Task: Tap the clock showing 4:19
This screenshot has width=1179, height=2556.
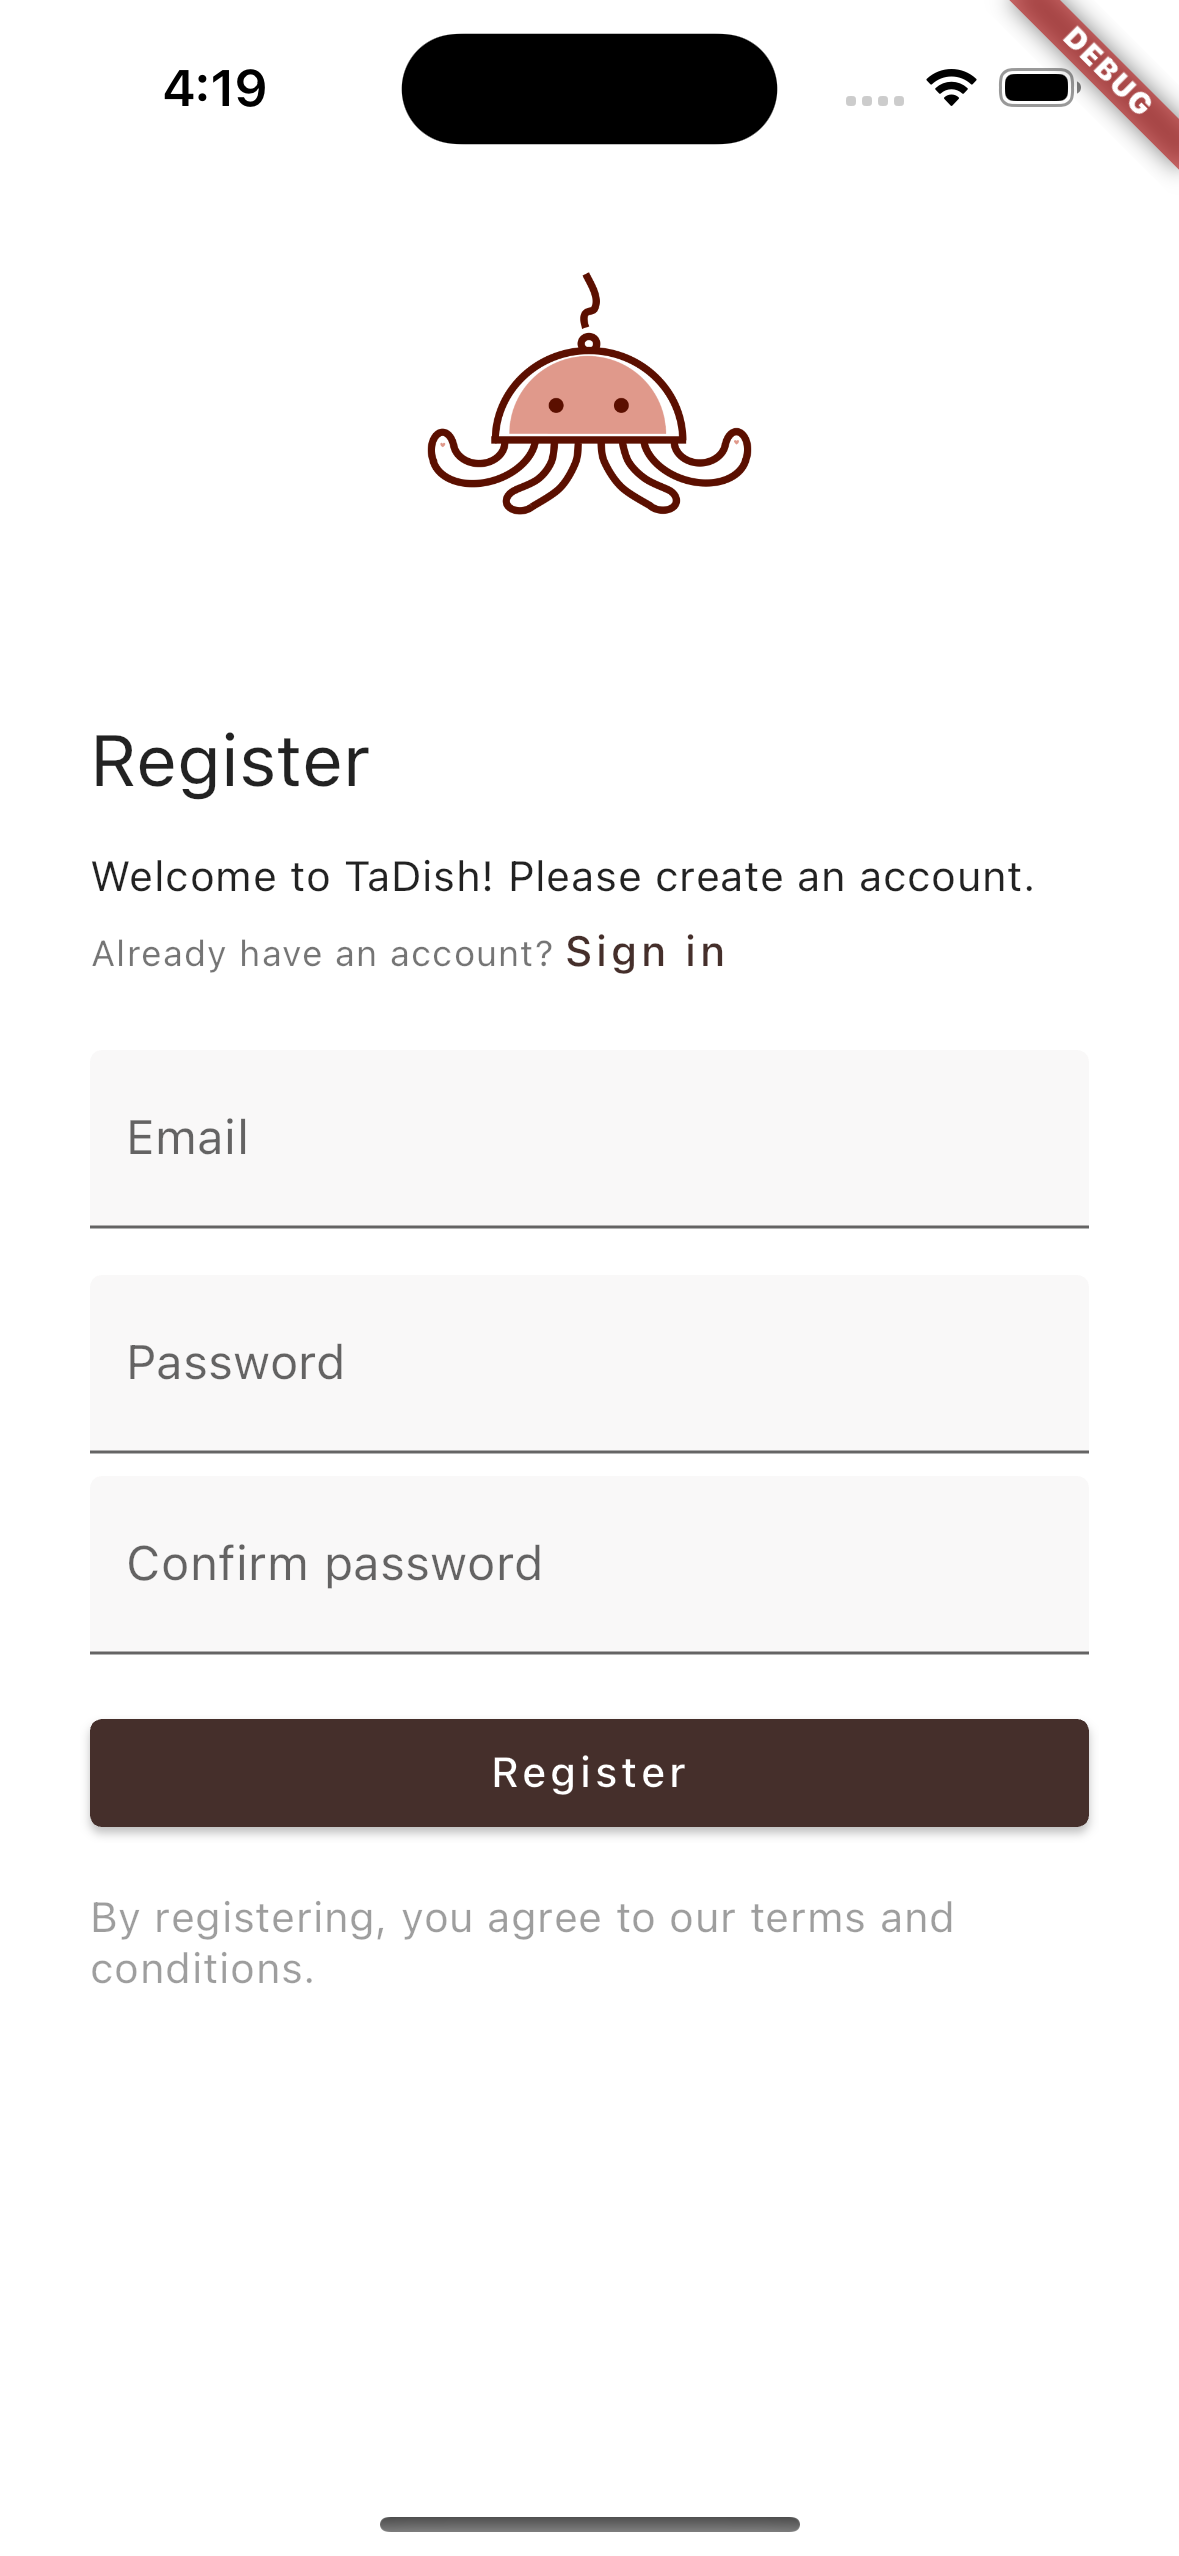Action: pyautogui.click(x=214, y=89)
